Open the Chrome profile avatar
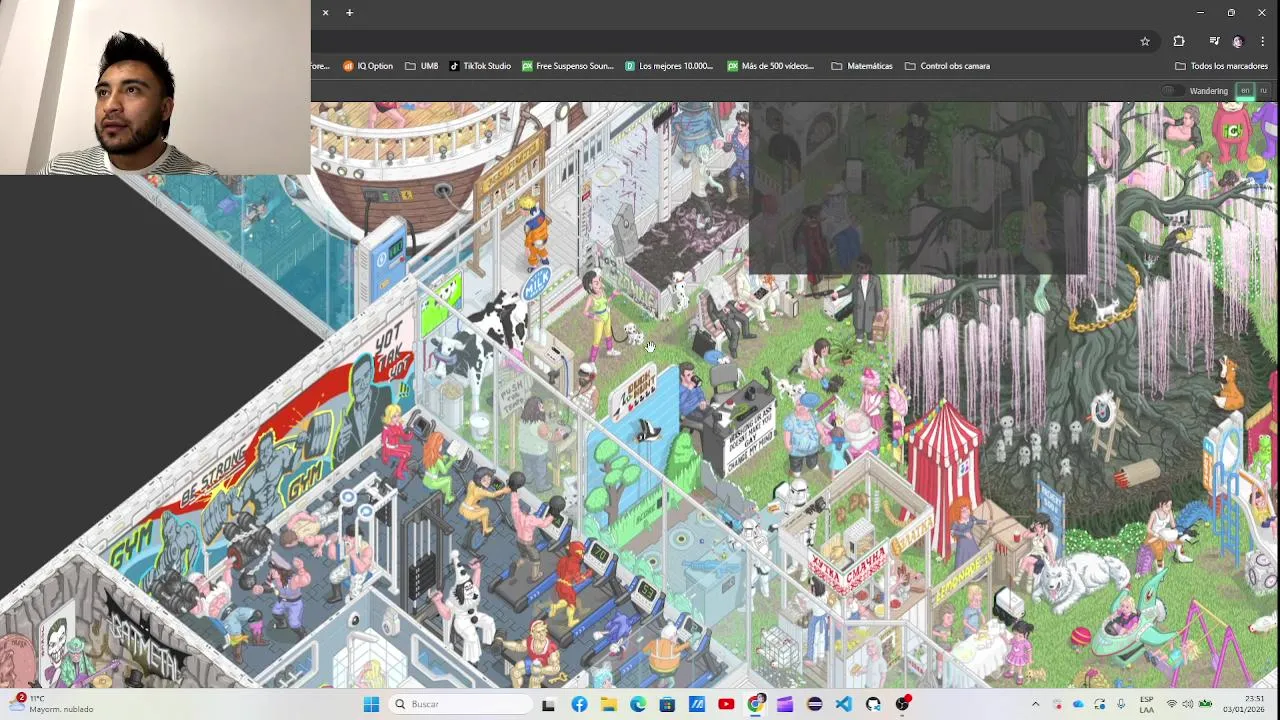 (1238, 41)
